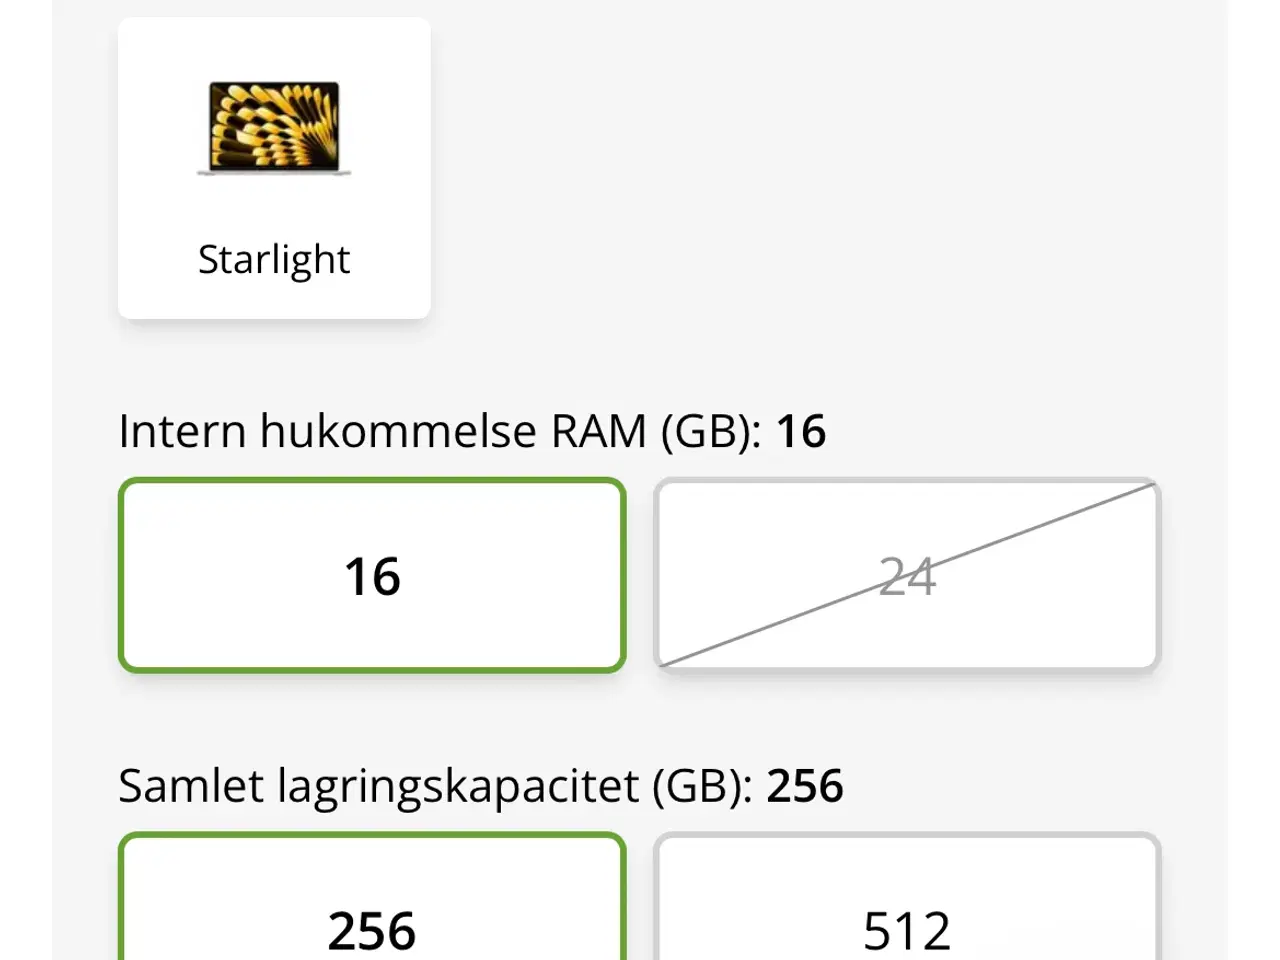Click the Starlight text label
The height and width of the screenshot is (960, 1280).
(x=274, y=260)
